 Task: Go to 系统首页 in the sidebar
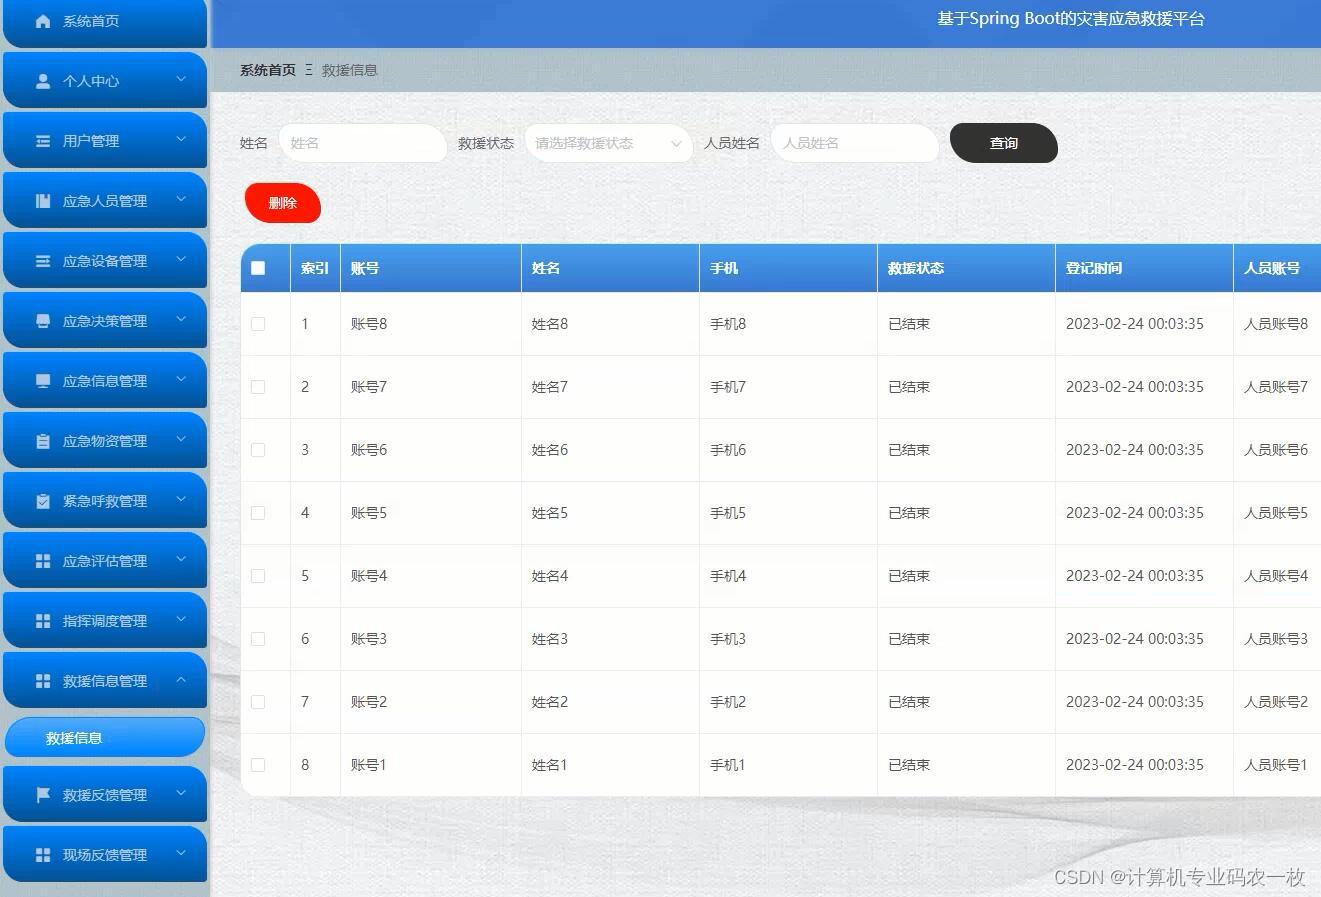coord(105,22)
